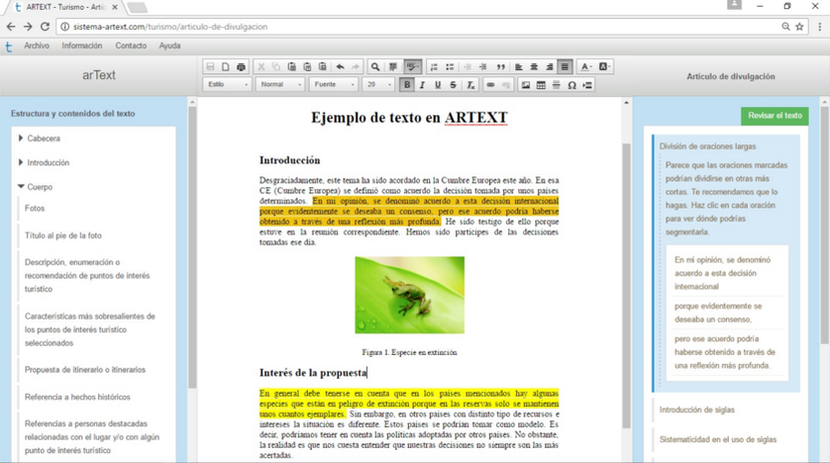Click the Save icon in the toolbar
This screenshot has width=830, height=463.
point(210,67)
